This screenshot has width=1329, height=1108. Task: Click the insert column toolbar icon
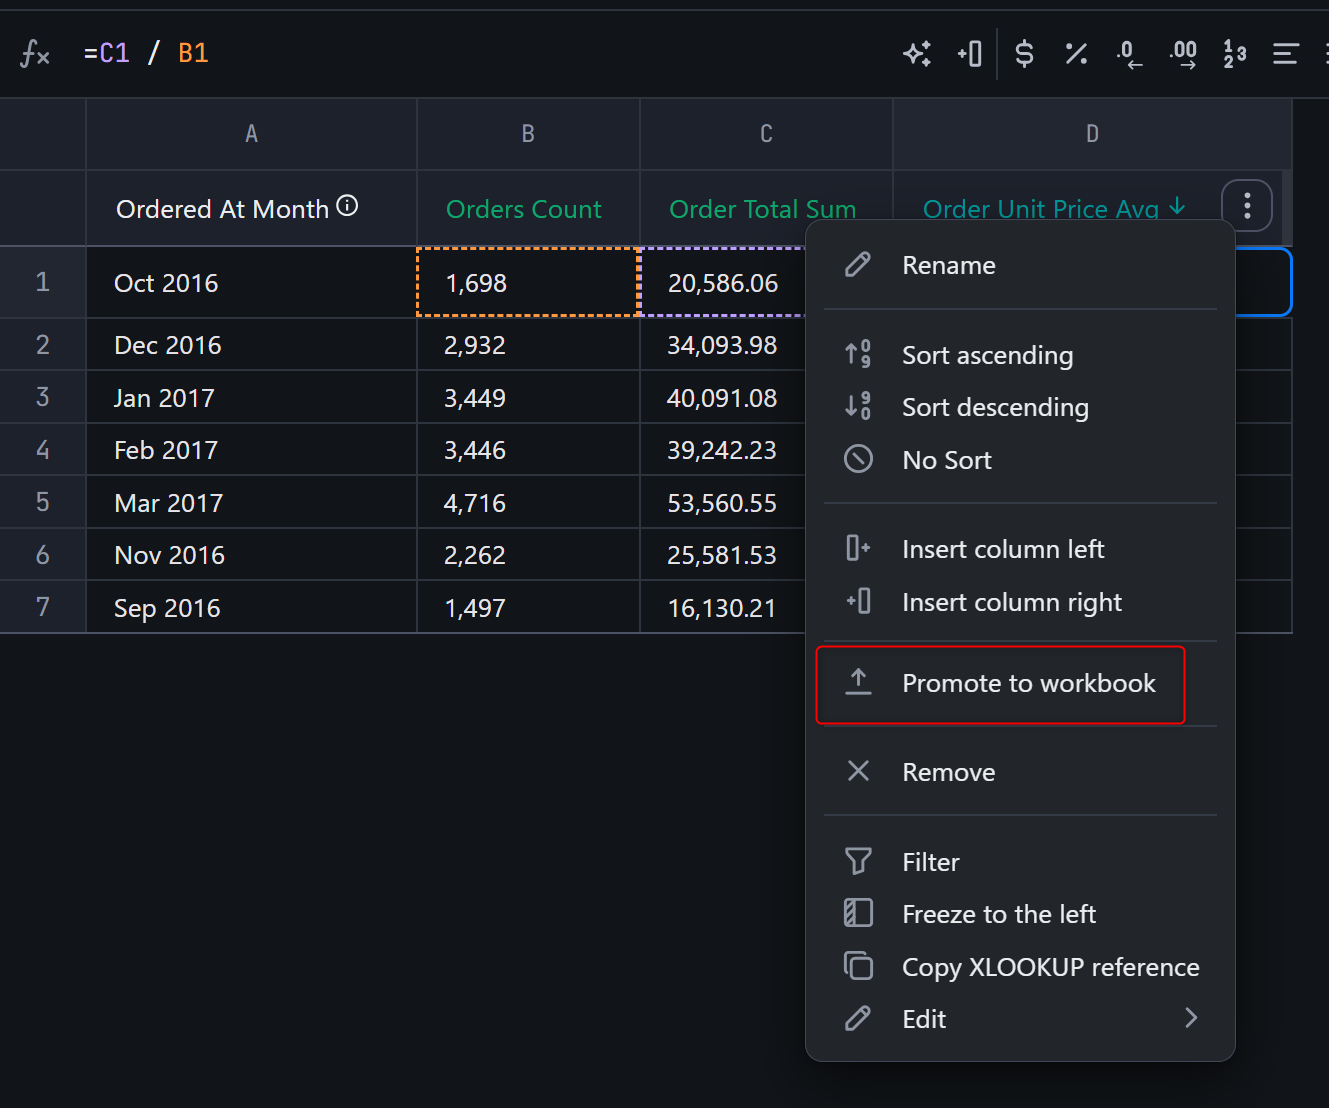(x=970, y=54)
